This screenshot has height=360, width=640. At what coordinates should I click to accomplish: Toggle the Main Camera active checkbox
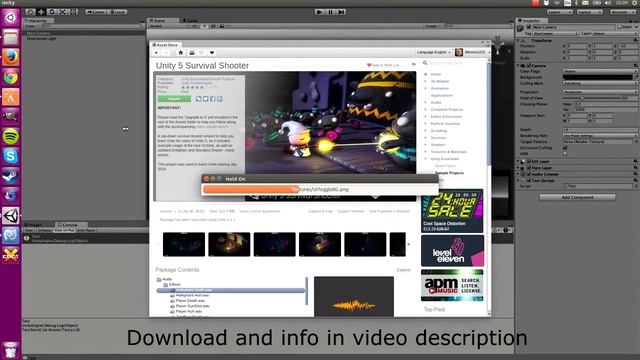(529, 27)
